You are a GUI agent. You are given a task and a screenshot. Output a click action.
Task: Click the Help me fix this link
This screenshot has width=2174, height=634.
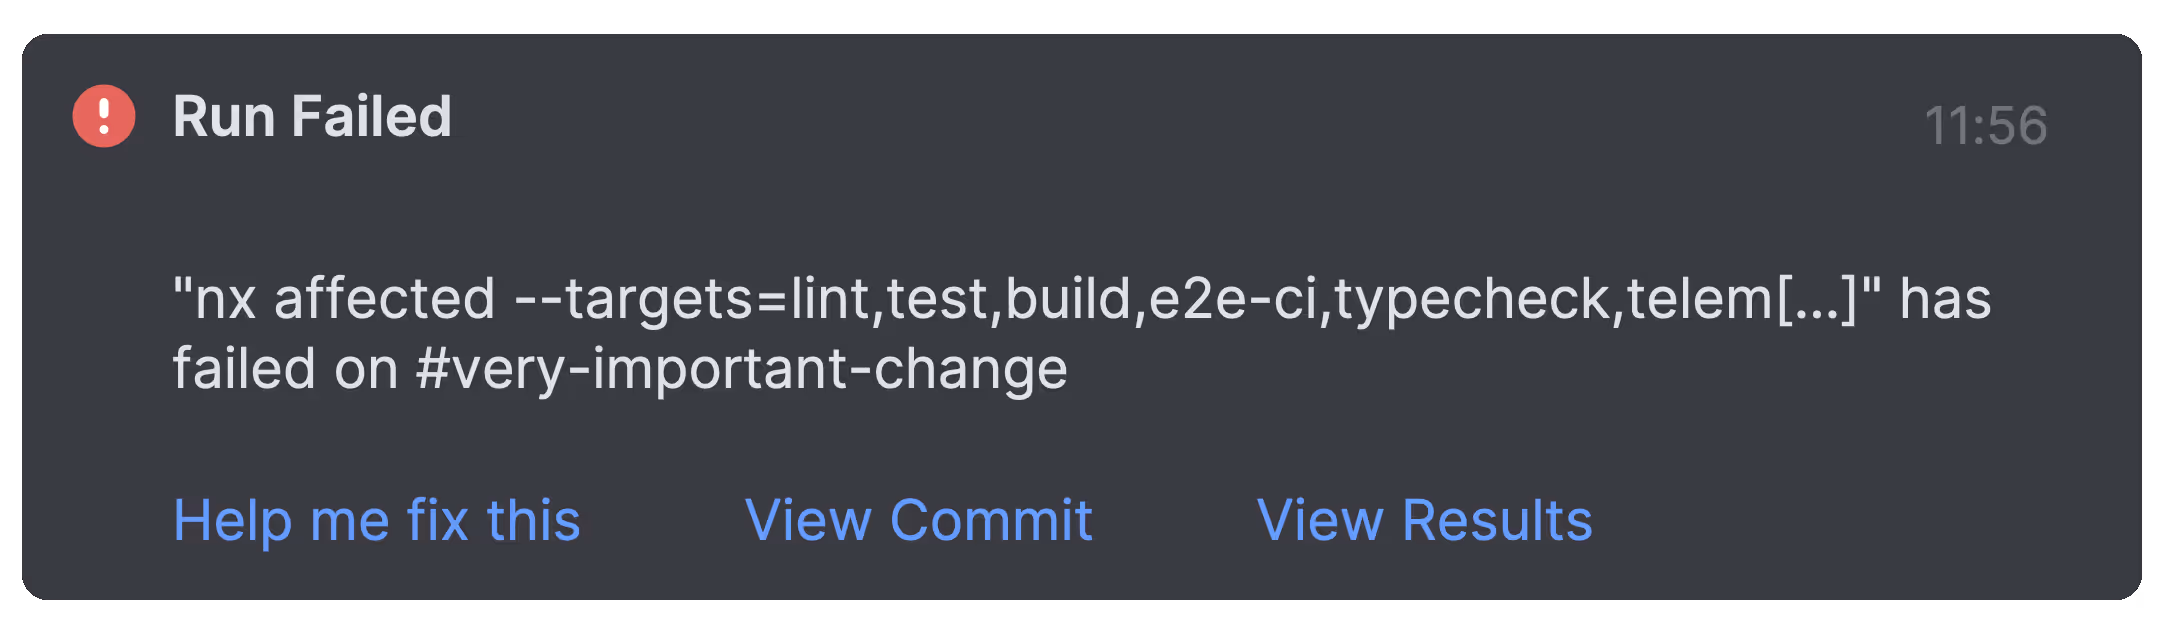[x=376, y=519]
